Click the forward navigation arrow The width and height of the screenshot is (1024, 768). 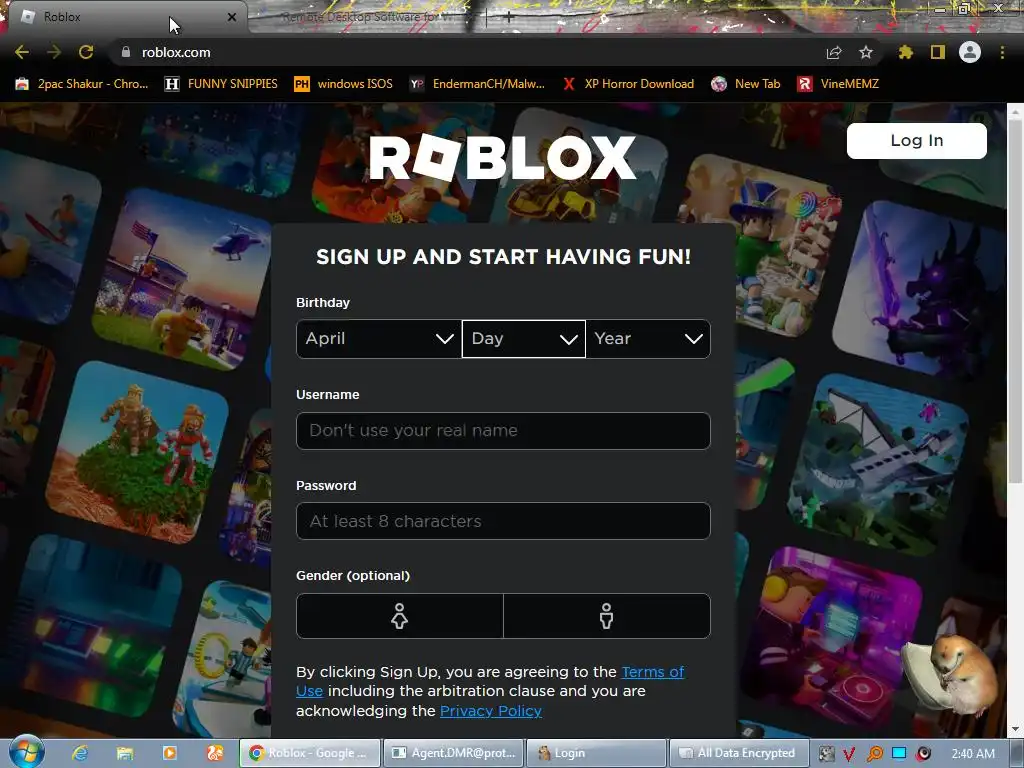pos(54,52)
